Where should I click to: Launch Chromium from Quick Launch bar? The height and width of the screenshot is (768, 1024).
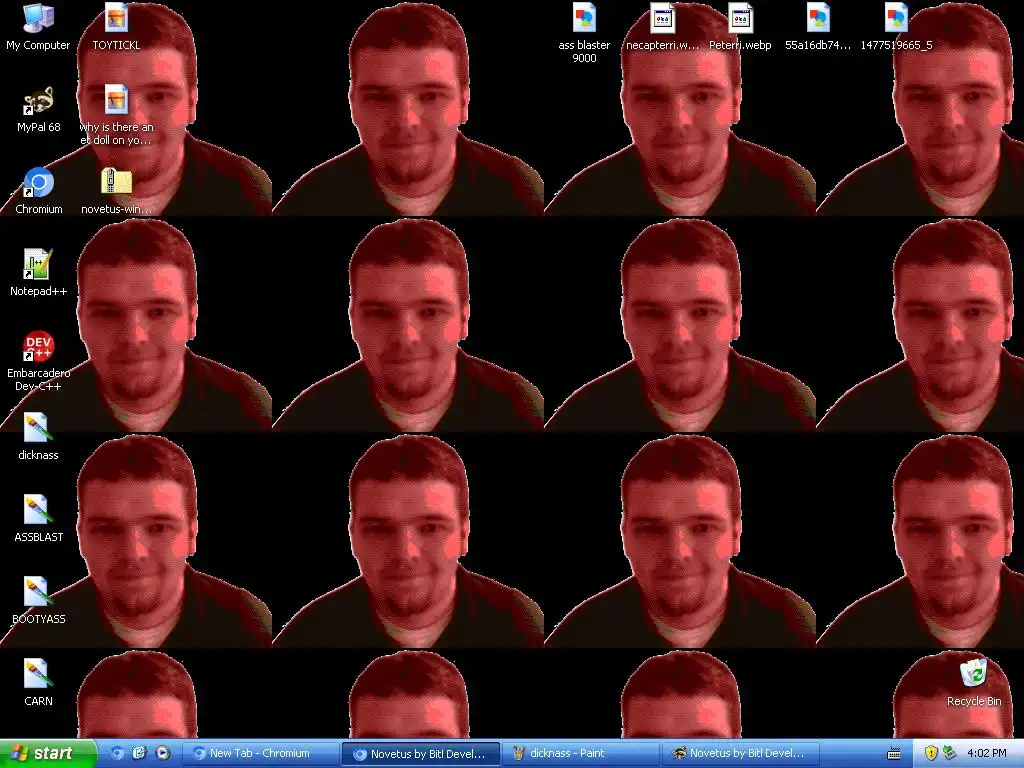117,753
